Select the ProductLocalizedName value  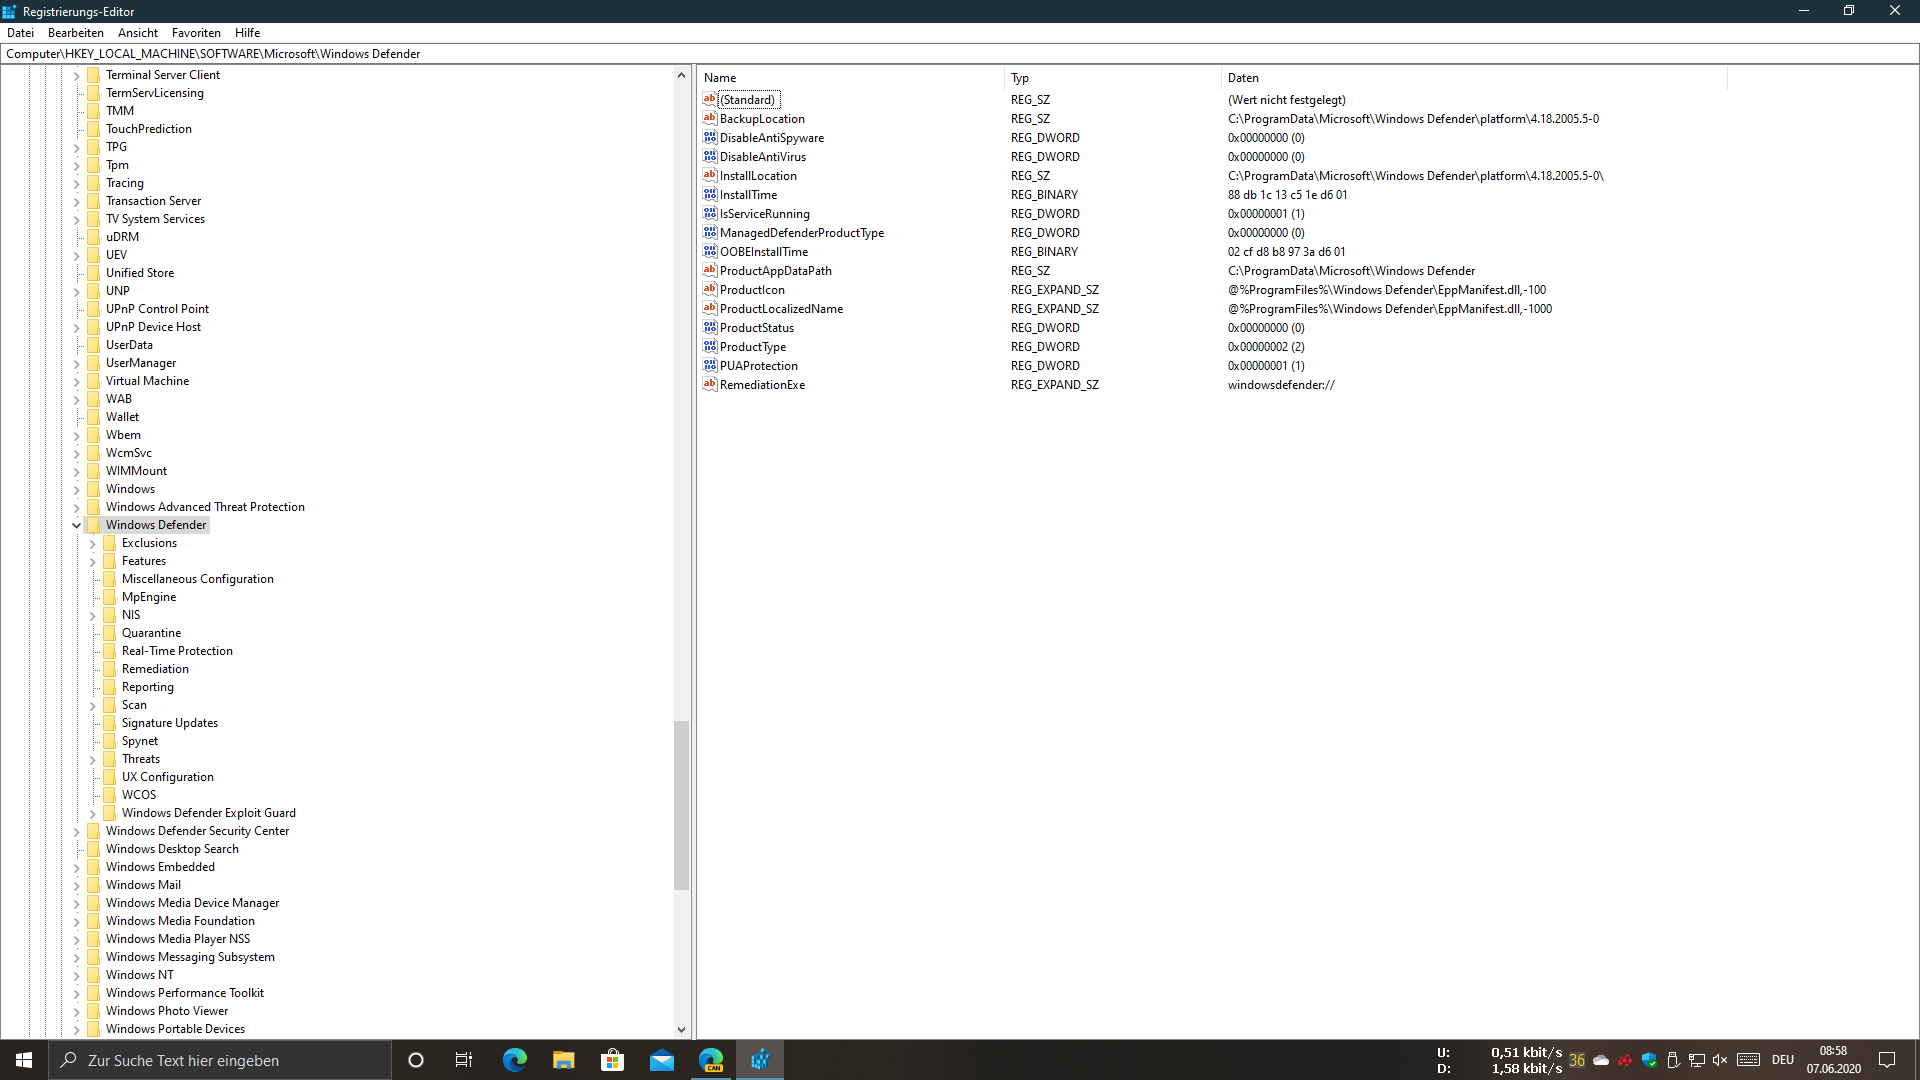tap(781, 309)
